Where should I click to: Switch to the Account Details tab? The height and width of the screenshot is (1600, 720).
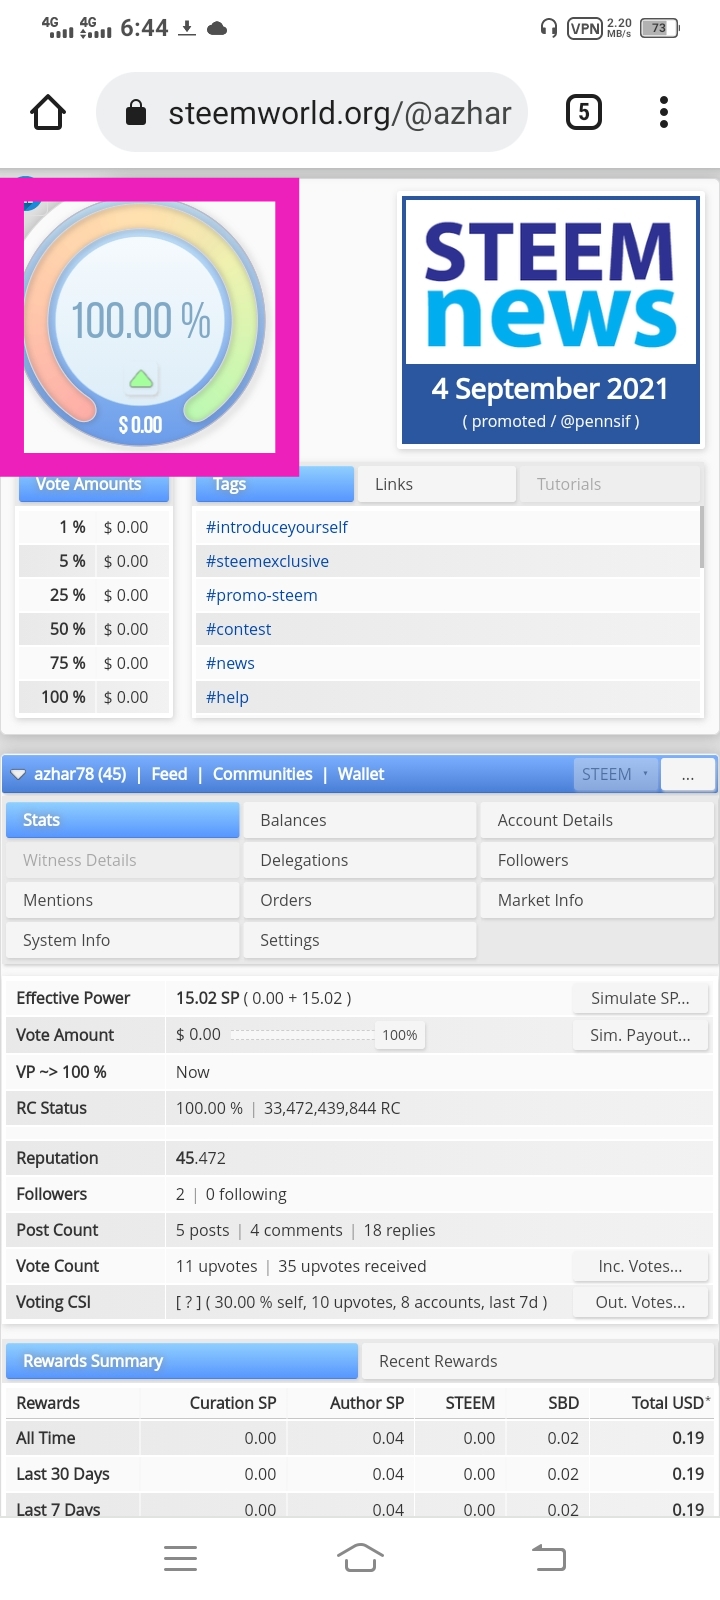597,820
